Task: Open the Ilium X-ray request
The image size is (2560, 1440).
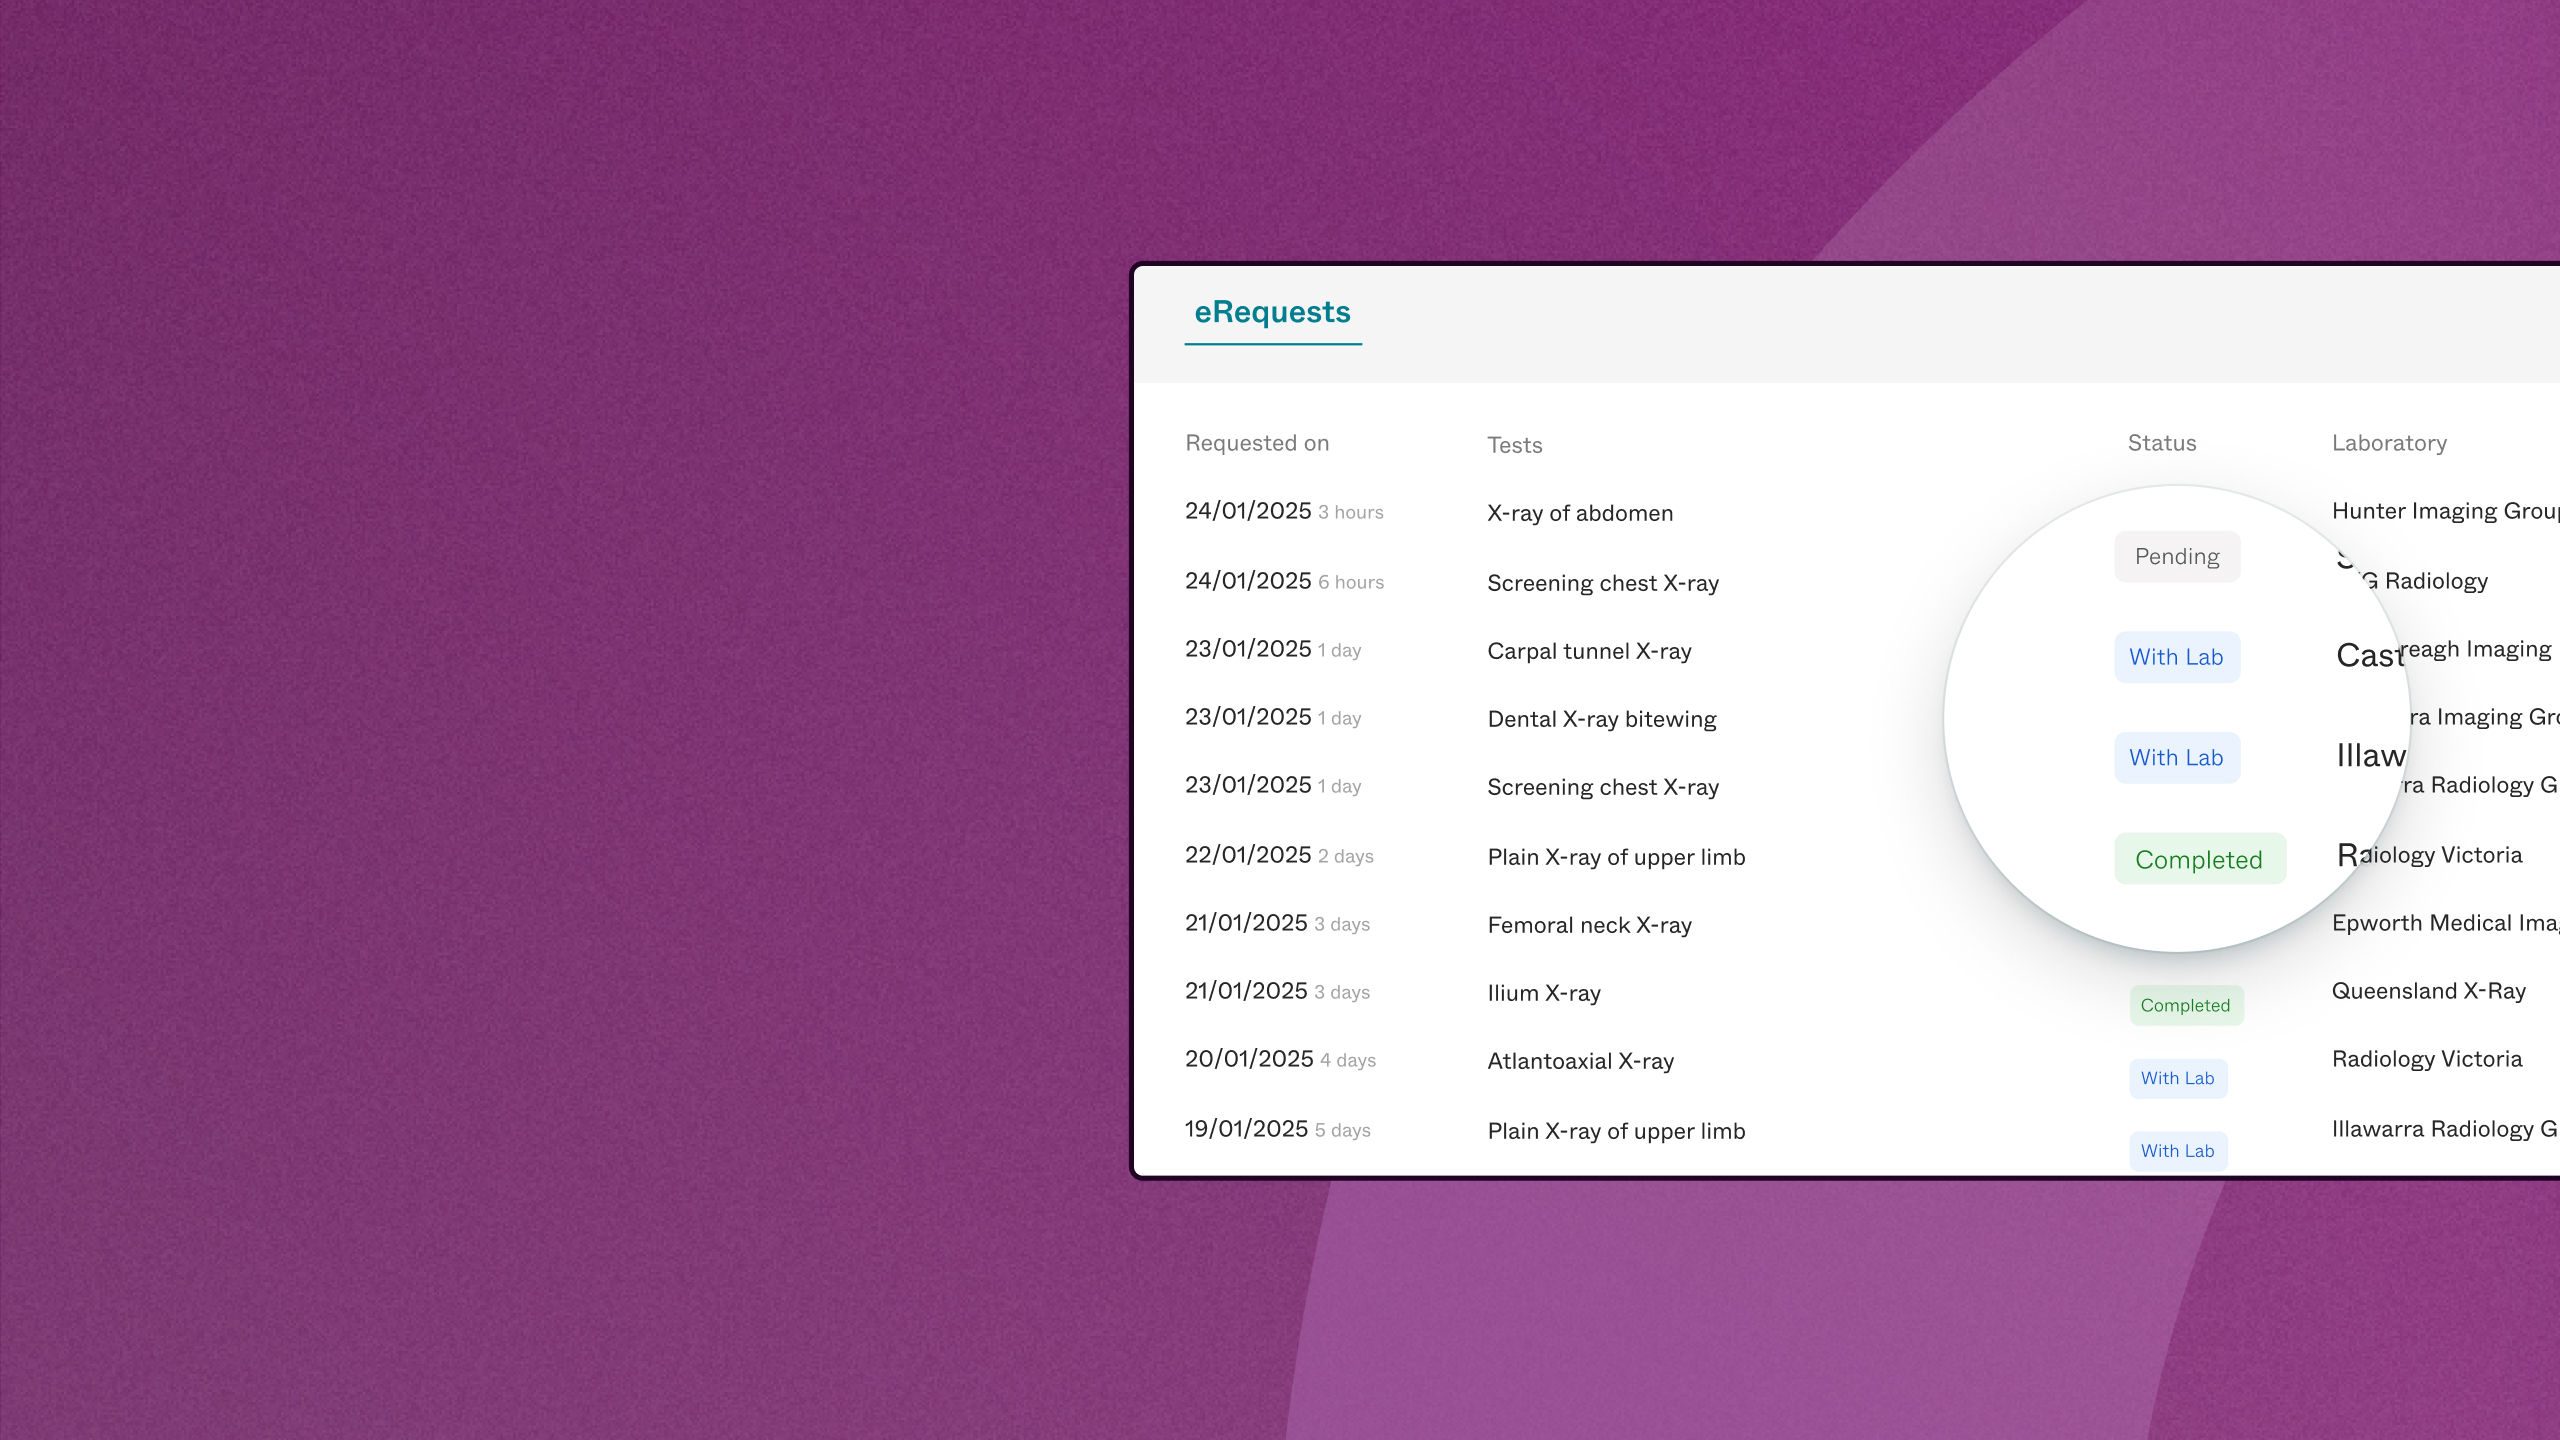Action: (1544, 993)
